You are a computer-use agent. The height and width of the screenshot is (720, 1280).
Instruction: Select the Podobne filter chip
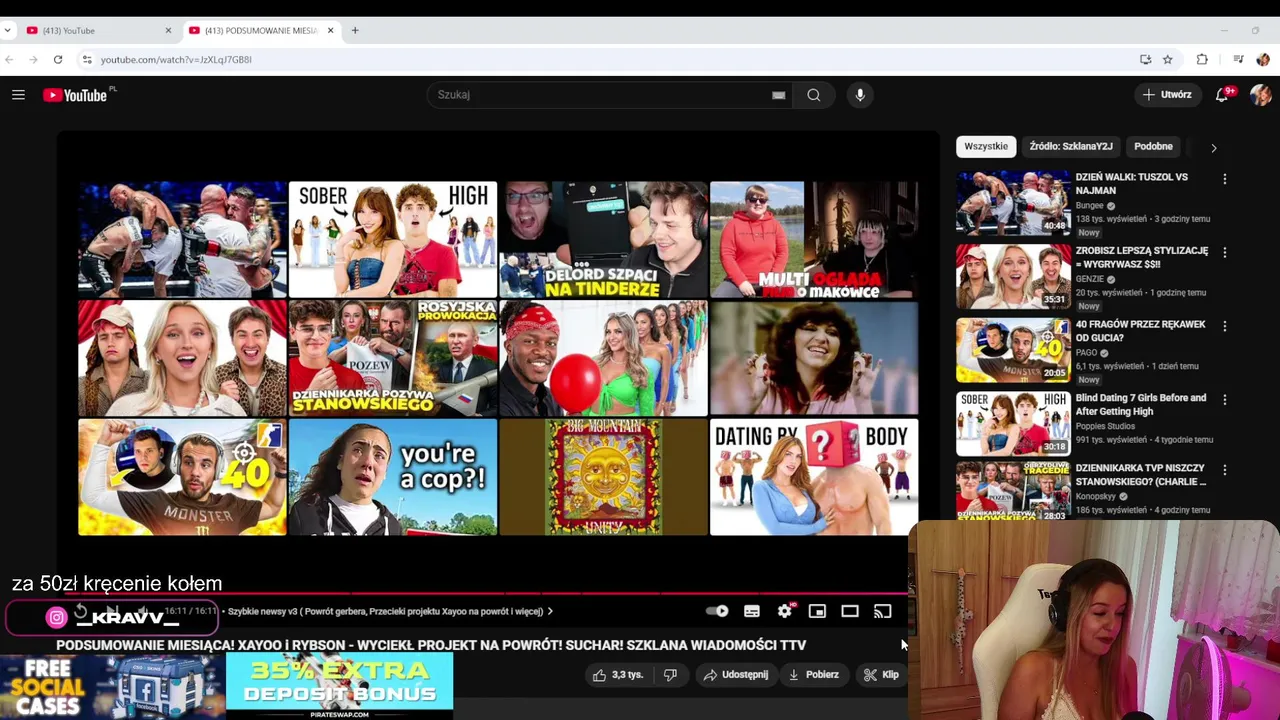(x=1153, y=146)
